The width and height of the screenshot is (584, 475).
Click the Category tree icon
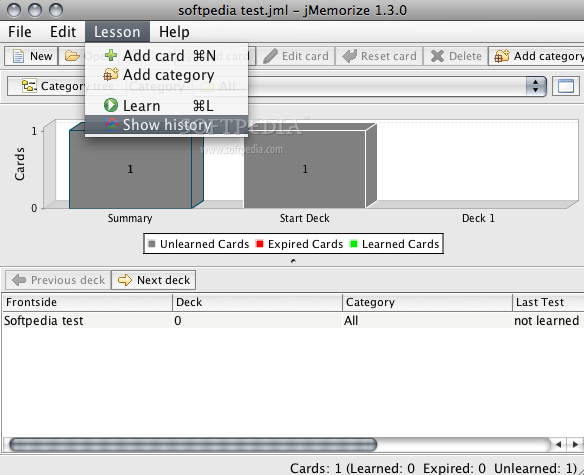coord(29,86)
